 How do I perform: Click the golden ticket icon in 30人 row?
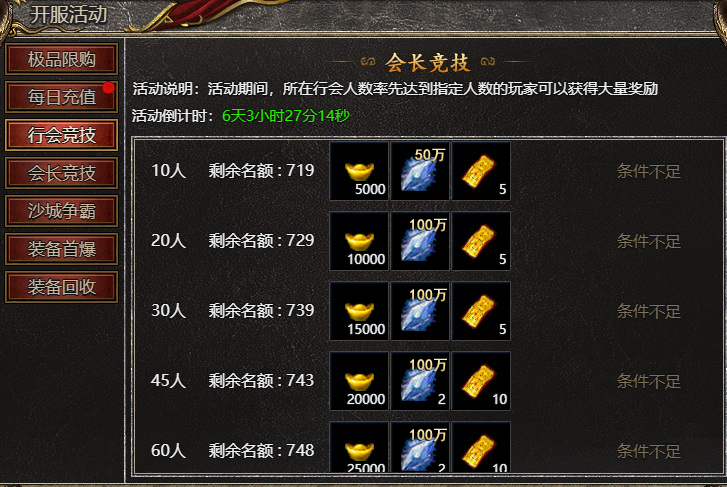pyautogui.click(x=481, y=311)
